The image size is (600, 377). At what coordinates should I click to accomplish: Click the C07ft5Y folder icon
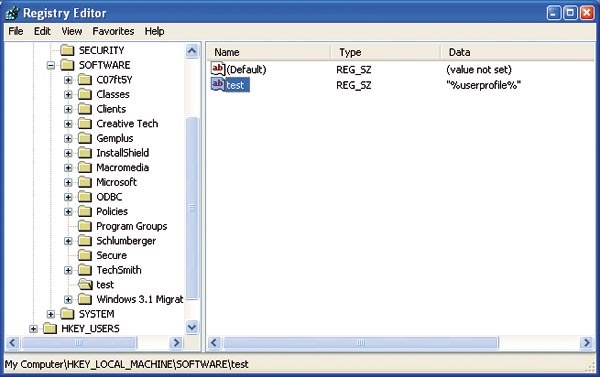tap(85, 80)
